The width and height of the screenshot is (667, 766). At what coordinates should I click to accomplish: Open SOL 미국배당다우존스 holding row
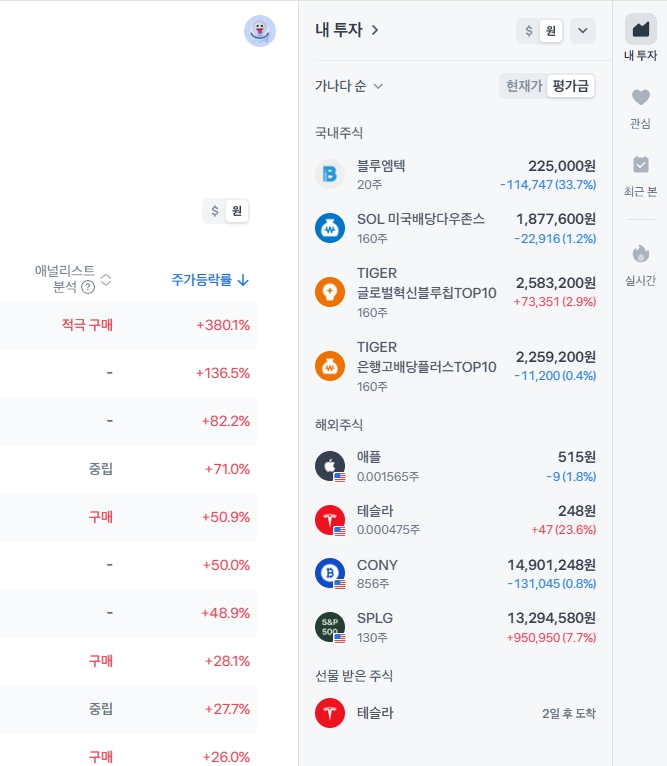[x=455, y=228]
